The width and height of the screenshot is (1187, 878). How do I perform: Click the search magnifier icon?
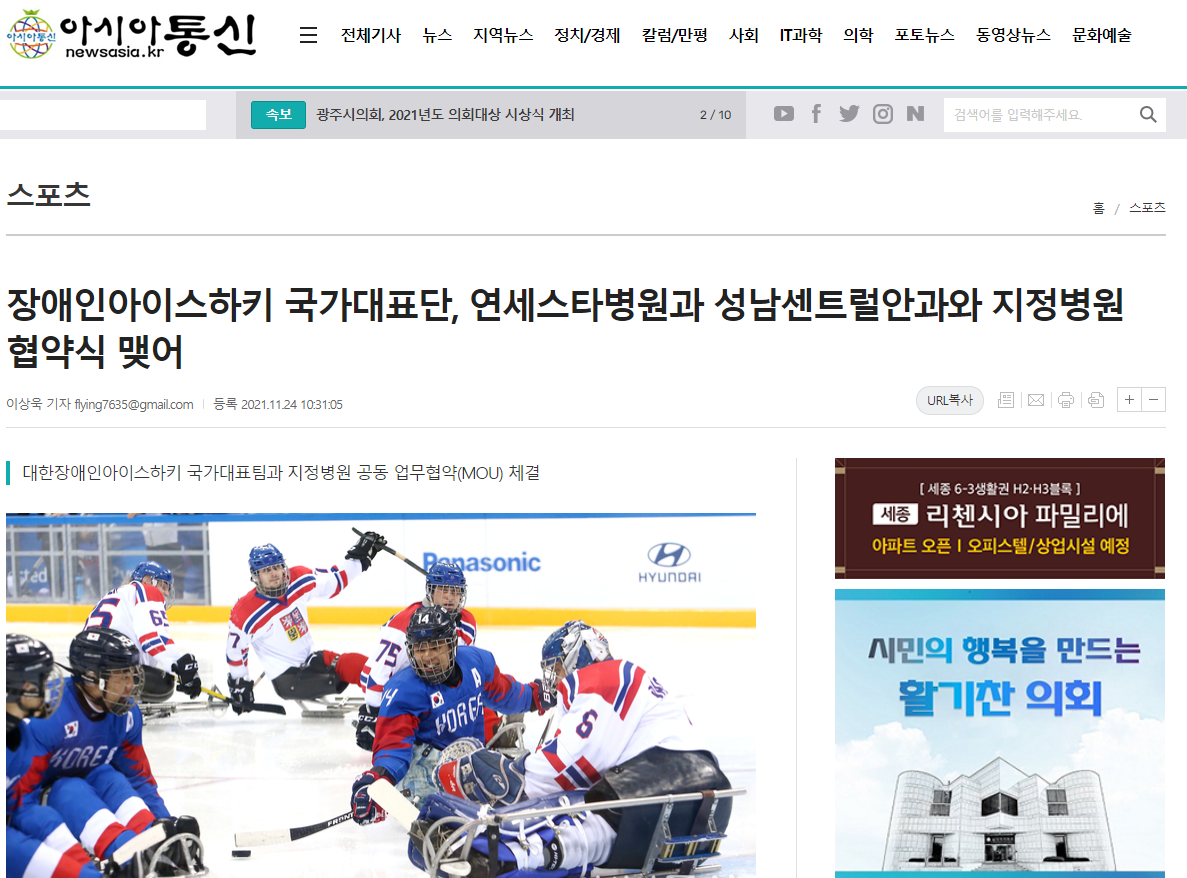click(1148, 114)
